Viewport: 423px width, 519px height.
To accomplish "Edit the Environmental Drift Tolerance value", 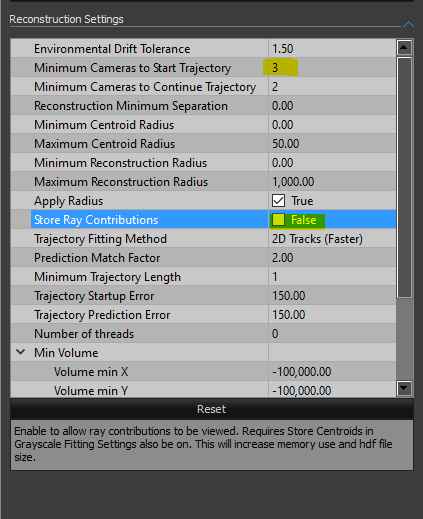I will [x=332, y=49].
